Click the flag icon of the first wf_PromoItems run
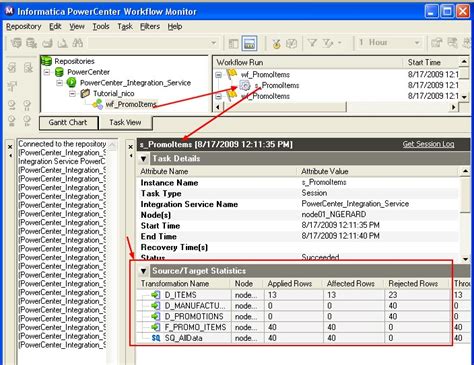This screenshot has height=365, width=474. pos(232,74)
